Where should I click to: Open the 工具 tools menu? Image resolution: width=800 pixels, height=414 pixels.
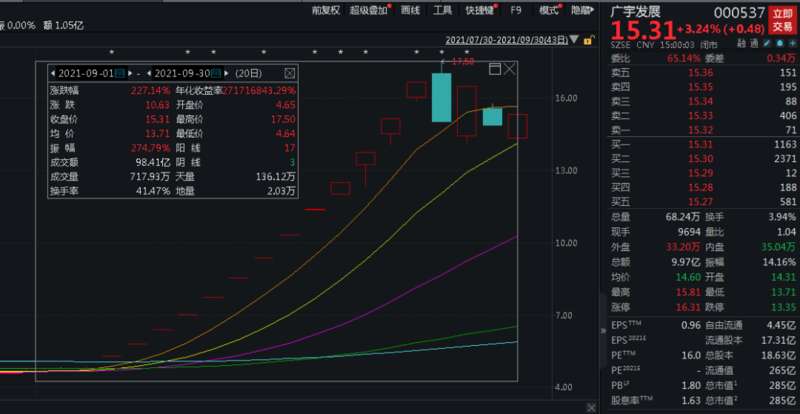(442, 10)
